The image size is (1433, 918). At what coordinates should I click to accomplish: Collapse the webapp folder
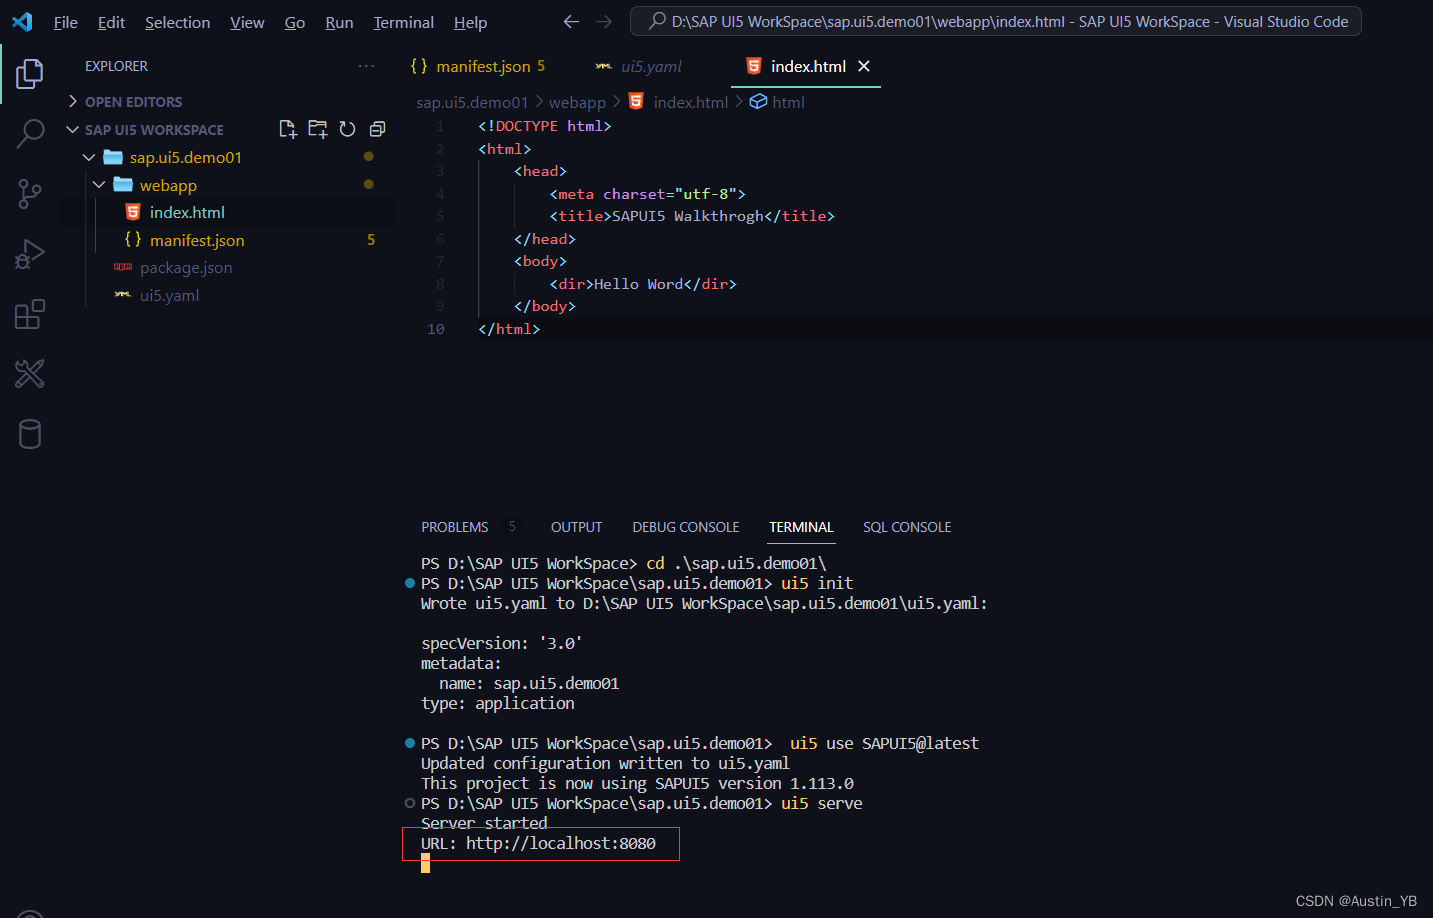[x=99, y=185]
